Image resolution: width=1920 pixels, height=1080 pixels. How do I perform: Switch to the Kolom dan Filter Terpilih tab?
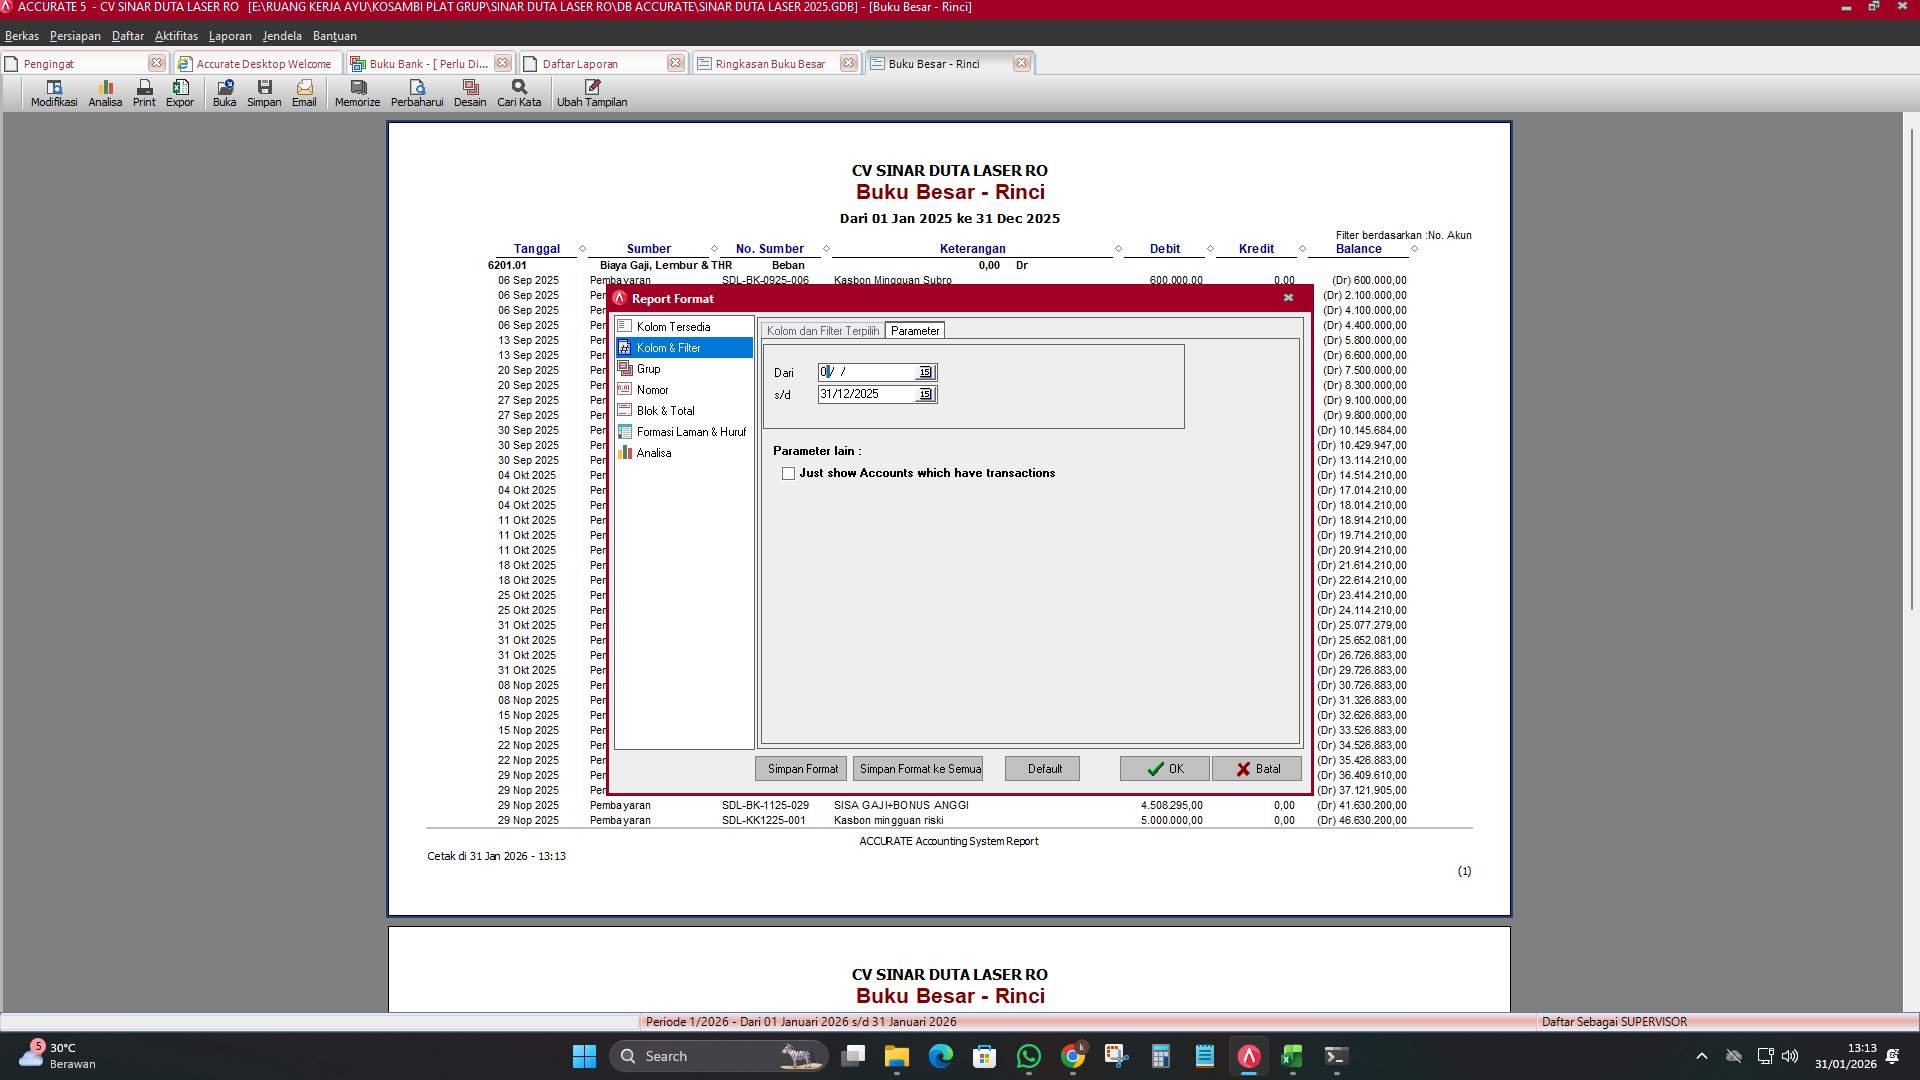(820, 329)
